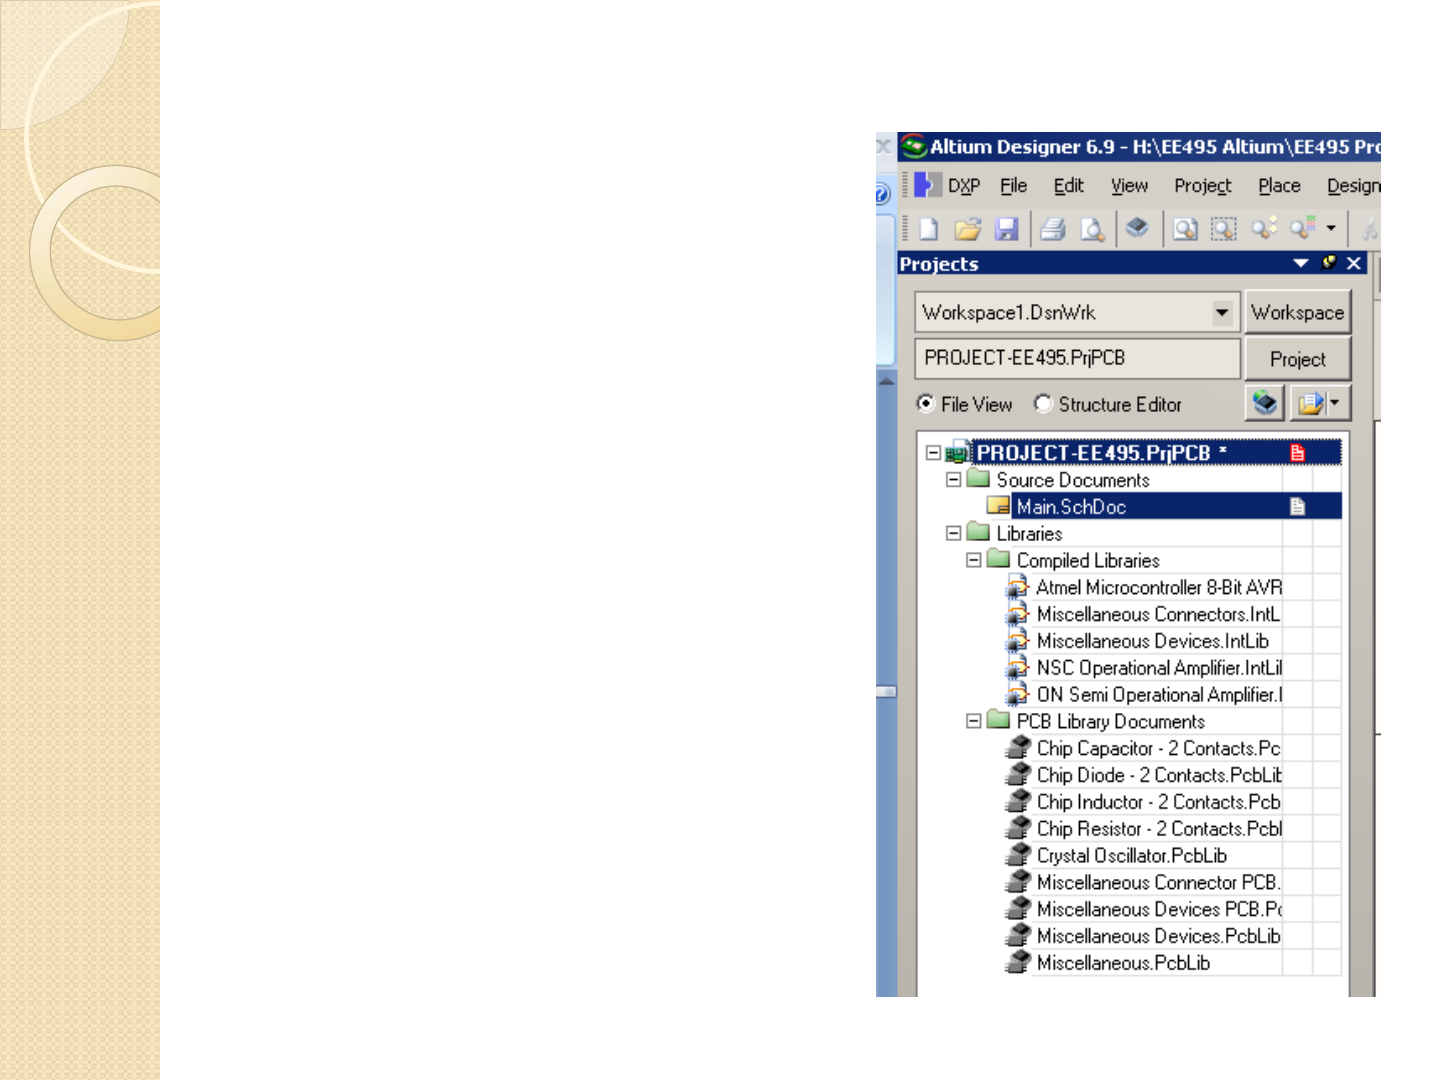Collapse the PROJECT-EE495.PrjPCB tree node
This screenshot has width=1440, height=1080.
tap(933, 453)
